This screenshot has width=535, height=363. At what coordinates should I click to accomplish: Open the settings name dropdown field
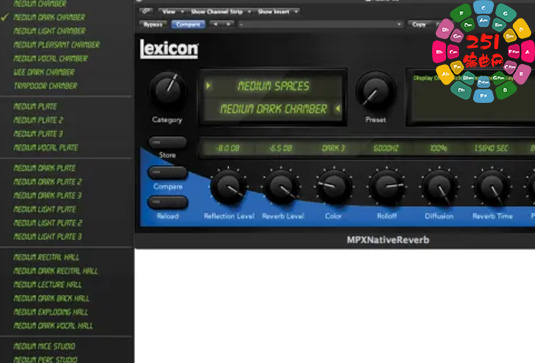point(321,24)
